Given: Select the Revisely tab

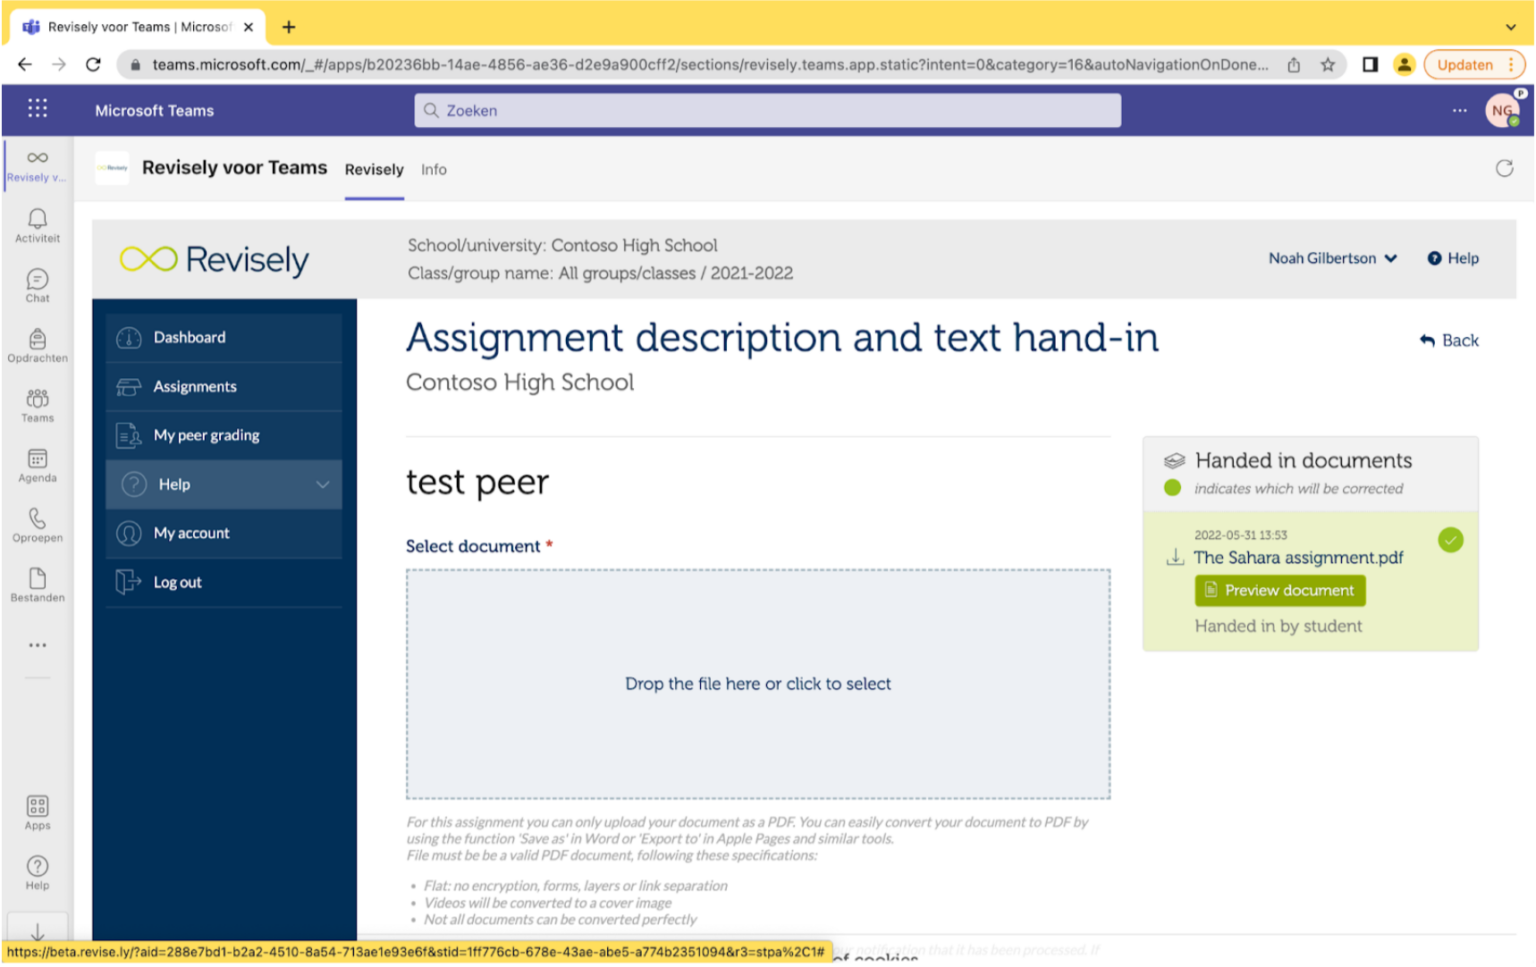Looking at the screenshot, I should point(374,169).
